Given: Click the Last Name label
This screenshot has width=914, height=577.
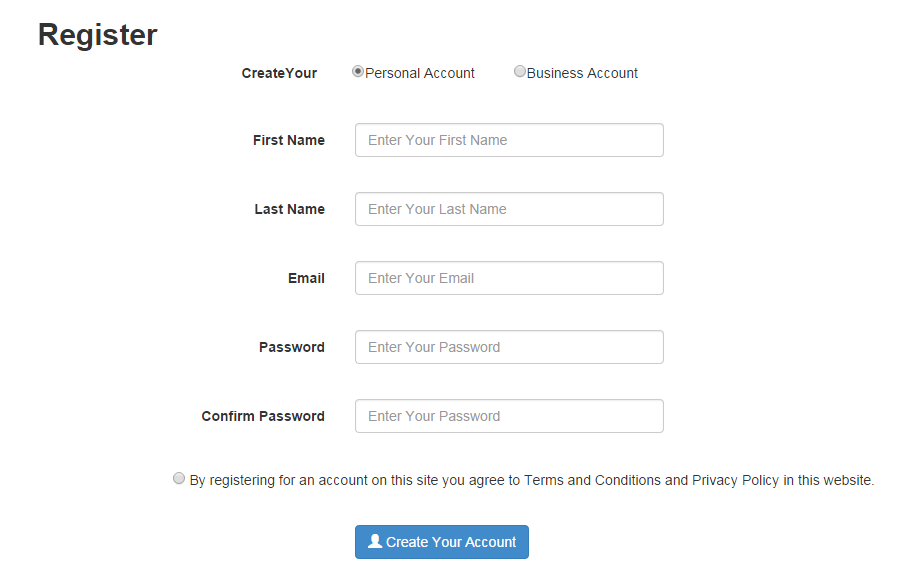Looking at the screenshot, I should click(x=289, y=209).
